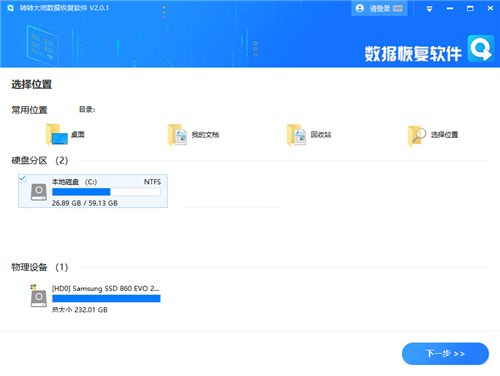The height and width of the screenshot is (376, 500).
Task: Open the My Documents (我的文档) folder icon
Action: pyautogui.click(x=177, y=135)
